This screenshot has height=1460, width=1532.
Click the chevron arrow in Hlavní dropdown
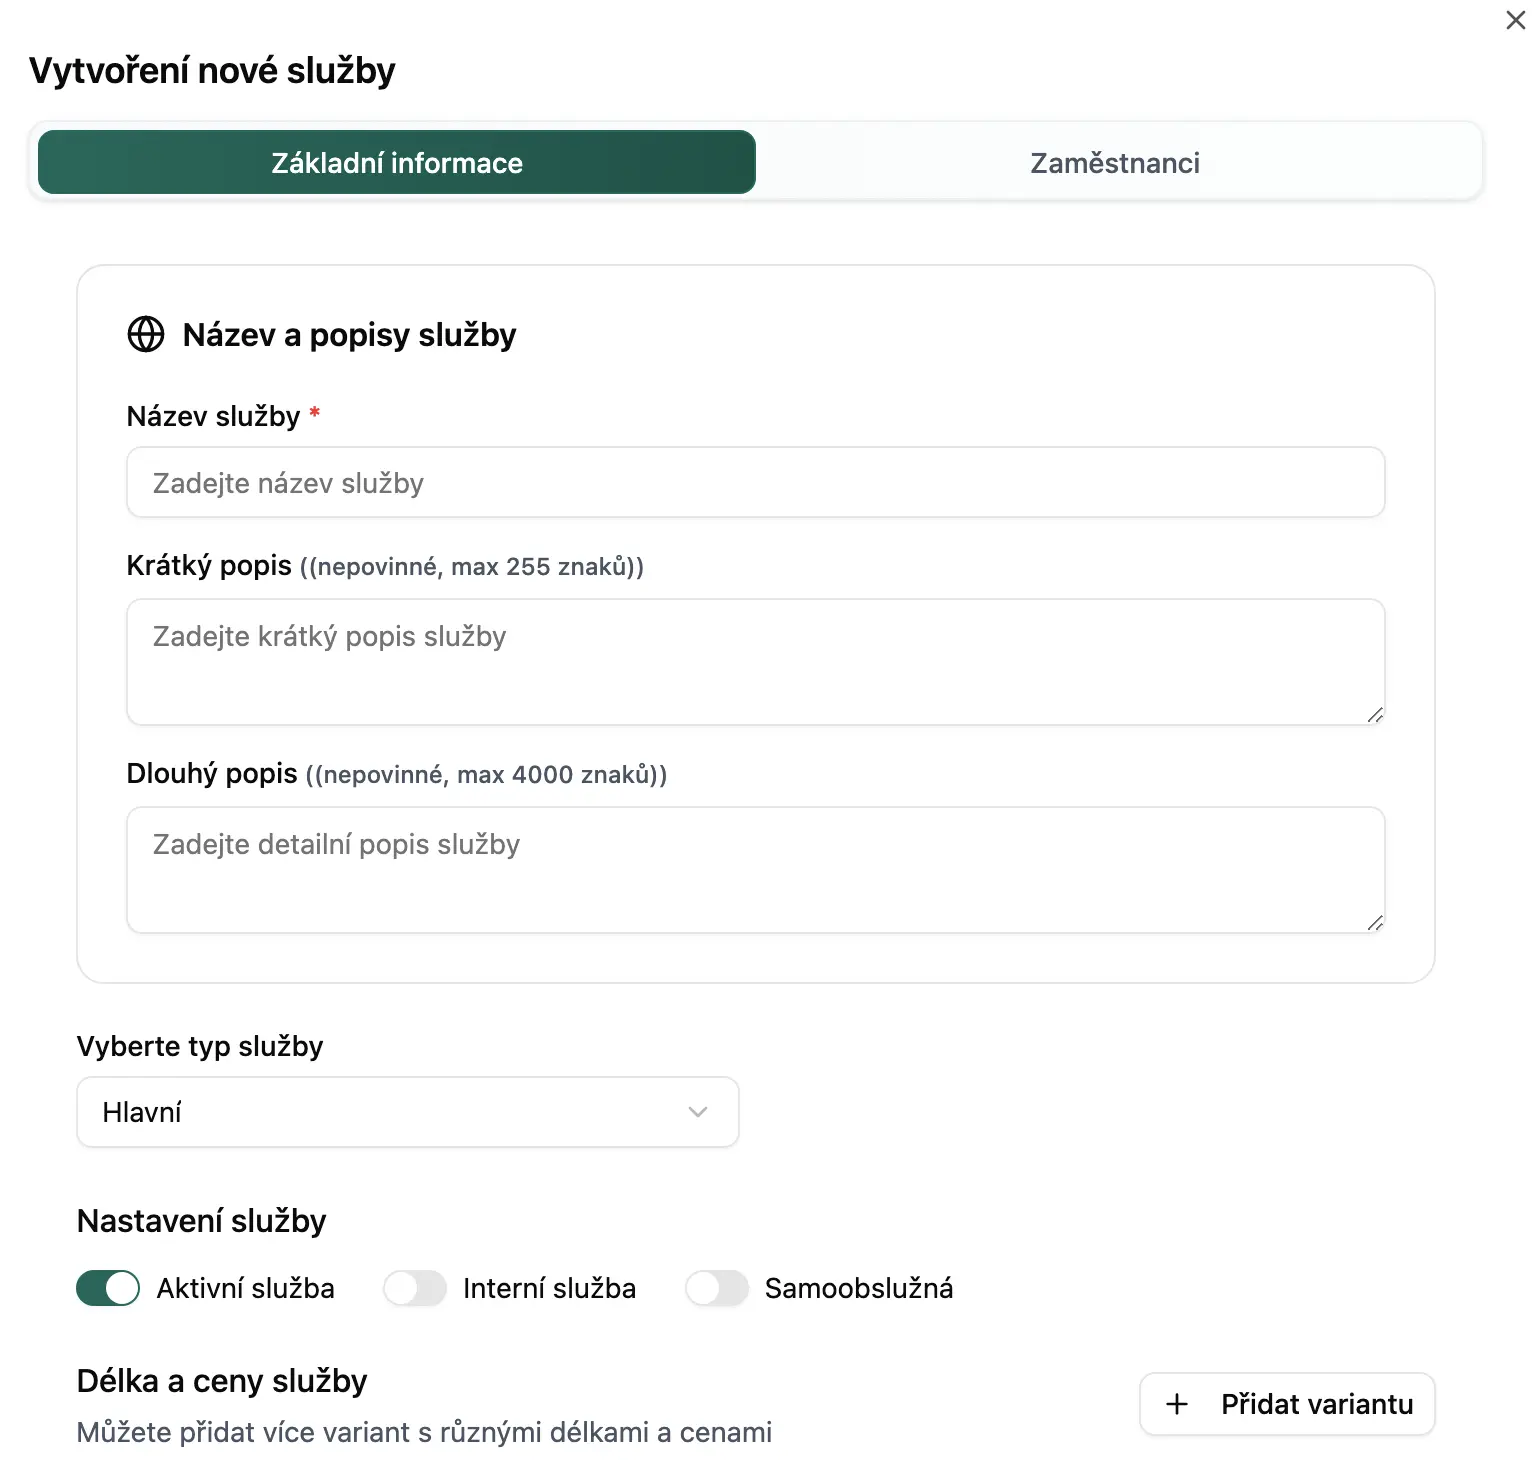(x=698, y=1112)
